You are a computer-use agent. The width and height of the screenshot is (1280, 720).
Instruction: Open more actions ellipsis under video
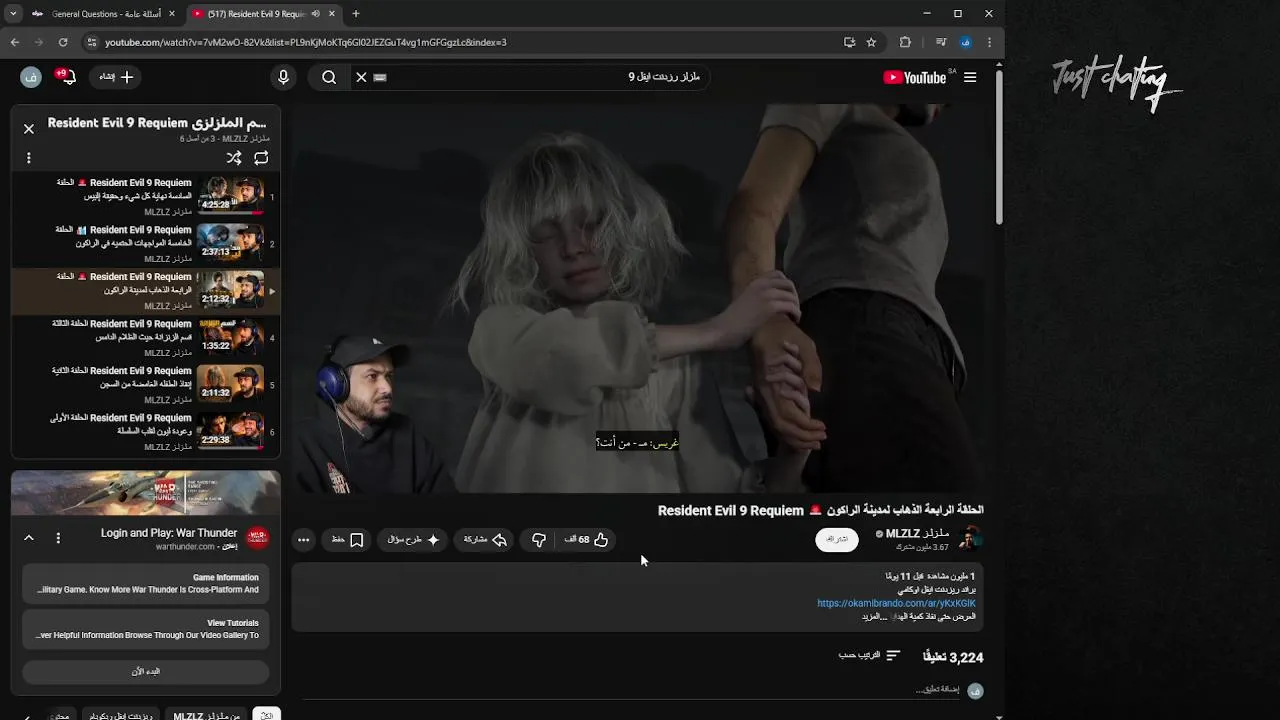click(x=303, y=540)
